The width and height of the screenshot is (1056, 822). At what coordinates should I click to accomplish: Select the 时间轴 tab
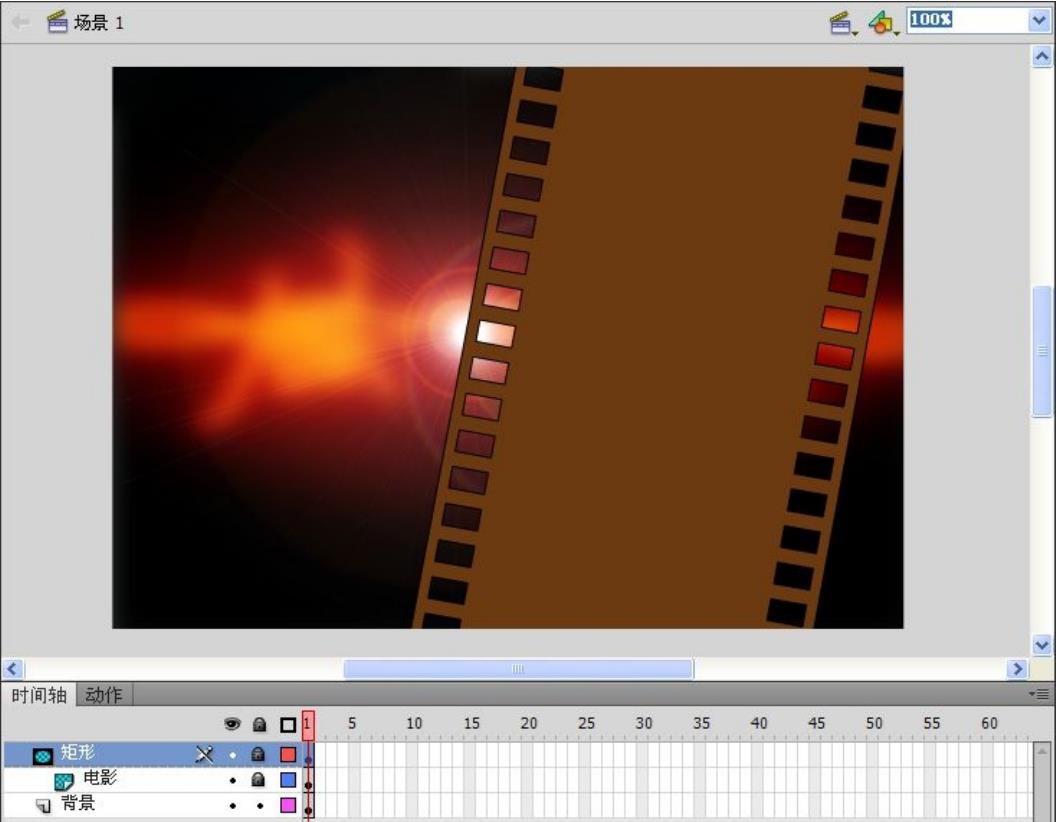38,694
